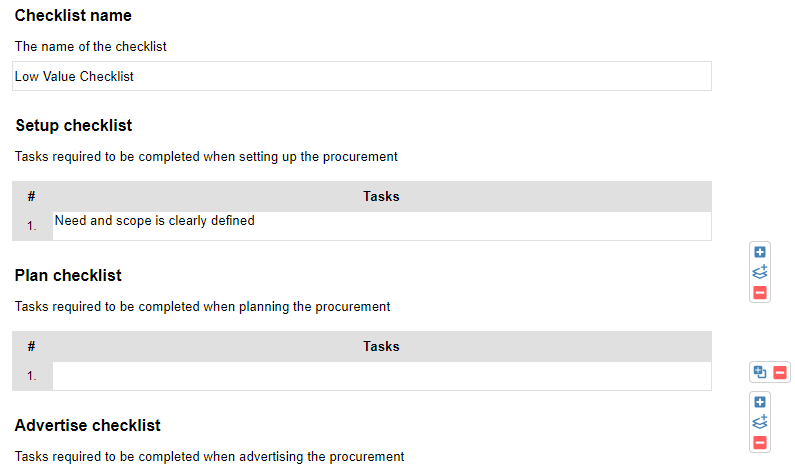Remove last row from the Setup checklist table
Viewport: 795px width, 471px height.
[760, 293]
